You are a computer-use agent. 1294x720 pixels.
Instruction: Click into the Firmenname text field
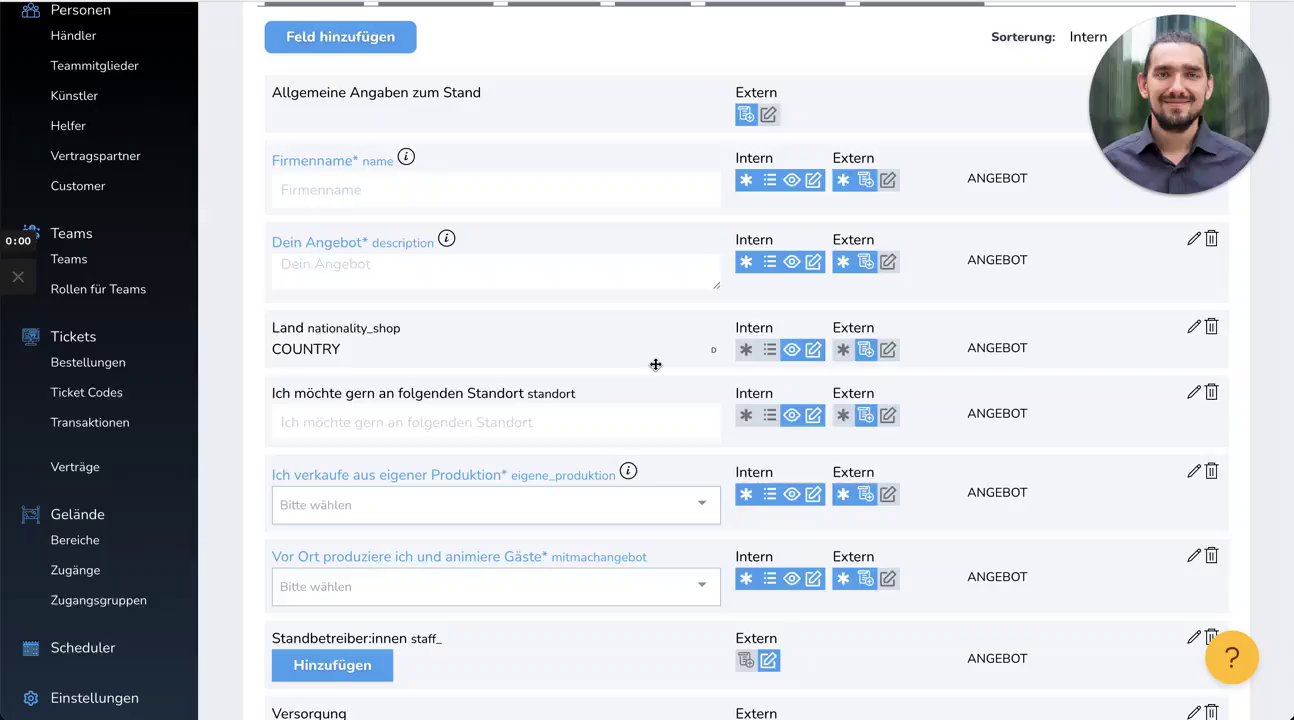496,190
